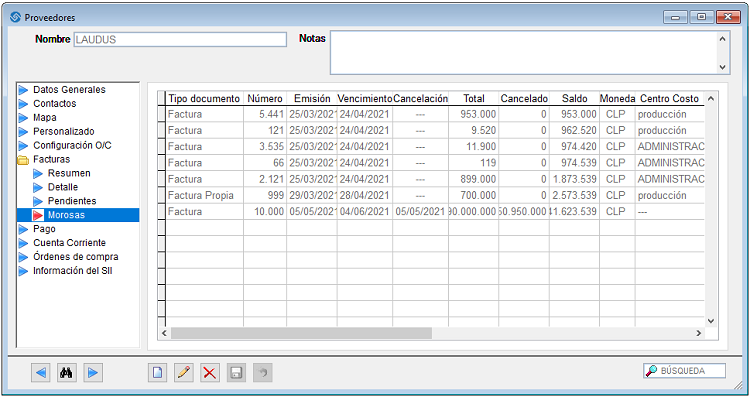Image resolution: width=750 pixels, height=397 pixels.
Task: Open the Datos Generales section
Action: click(69, 89)
